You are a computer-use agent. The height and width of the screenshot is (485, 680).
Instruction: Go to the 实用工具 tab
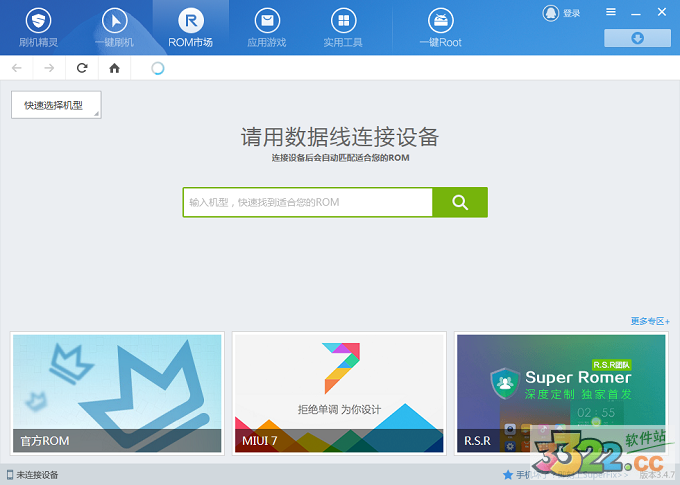coord(343,27)
